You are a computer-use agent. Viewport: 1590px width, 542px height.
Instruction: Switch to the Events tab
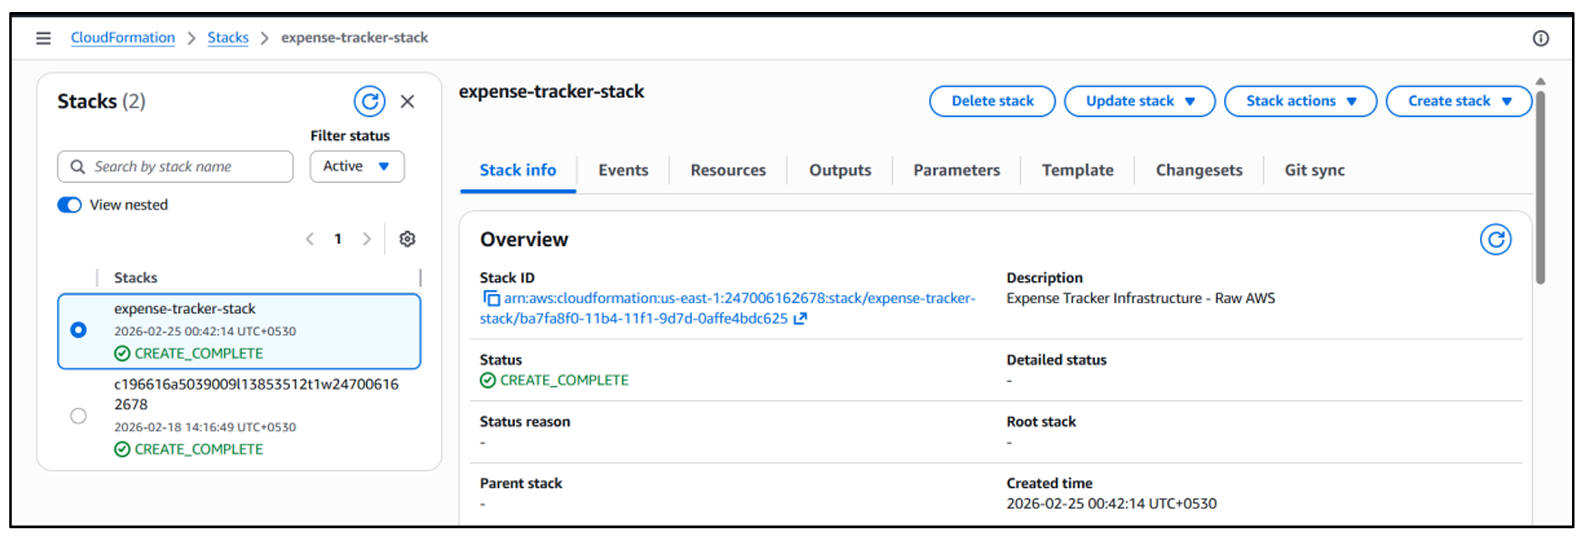tap(623, 170)
